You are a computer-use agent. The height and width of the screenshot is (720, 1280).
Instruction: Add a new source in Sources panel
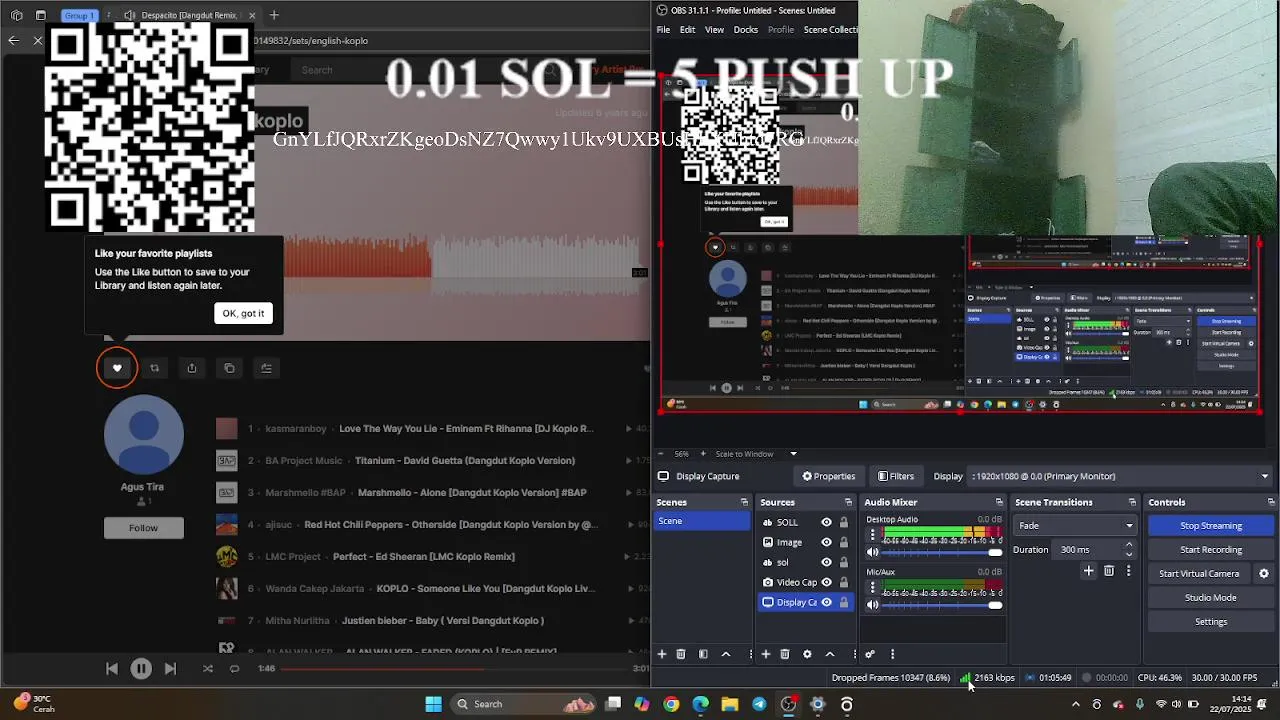coord(766,654)
